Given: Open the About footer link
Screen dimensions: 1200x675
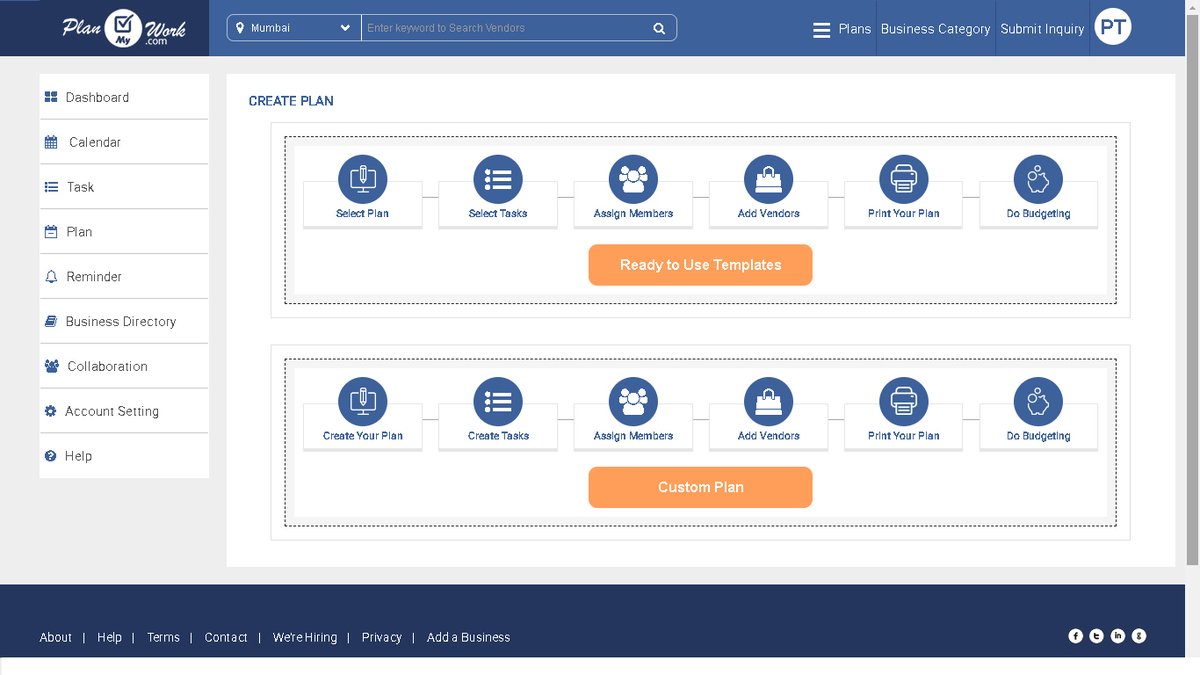Looking at the screenshot, I should [56, 637].
